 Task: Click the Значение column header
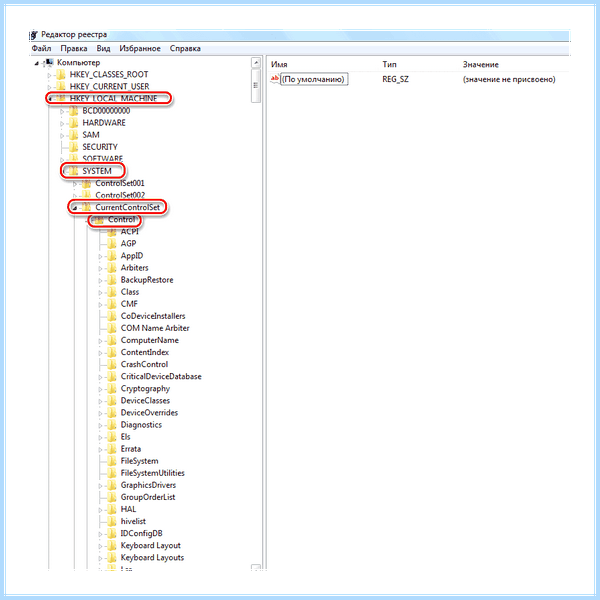(x=481, y=65)
